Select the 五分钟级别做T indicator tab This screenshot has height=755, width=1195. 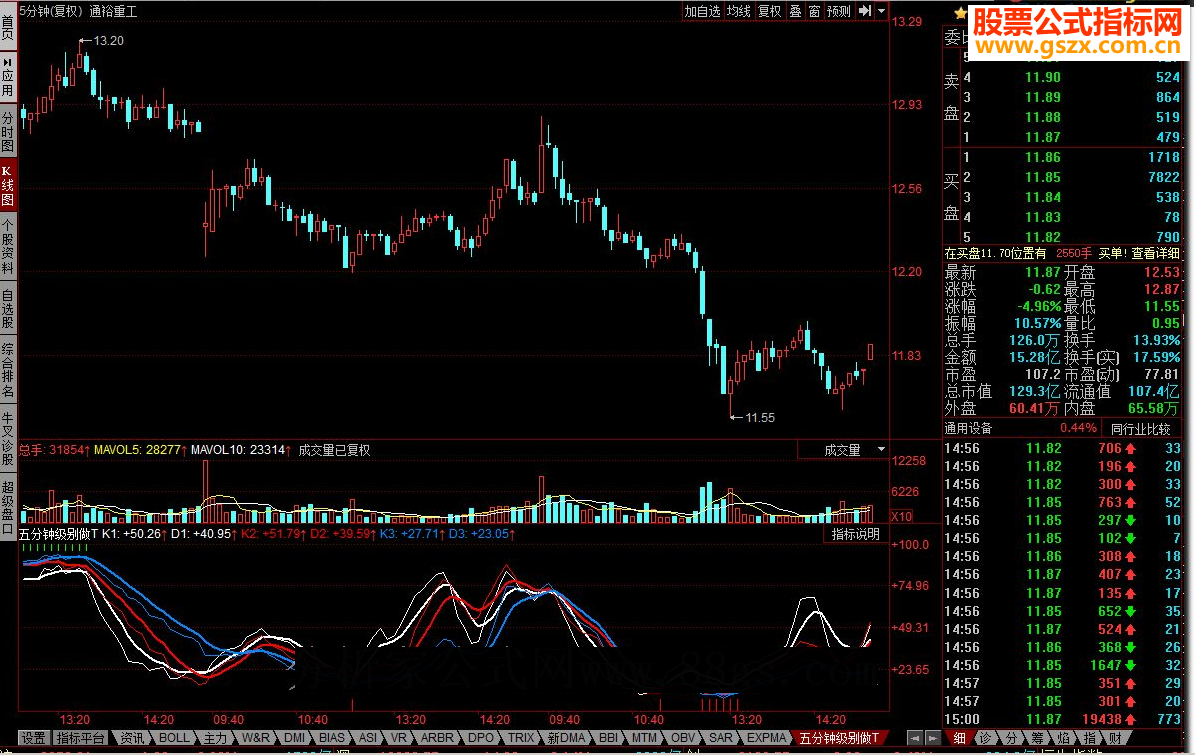(x=839, y=737)
